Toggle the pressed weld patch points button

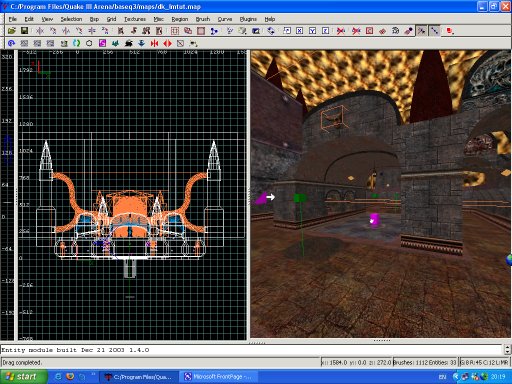tap(422, 31)
